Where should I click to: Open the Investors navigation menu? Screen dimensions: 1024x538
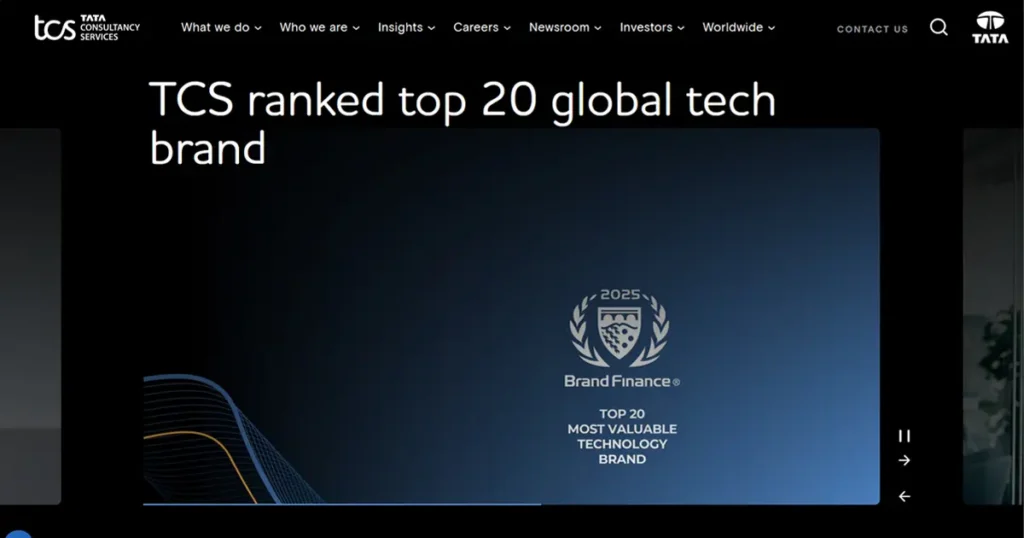652,28
